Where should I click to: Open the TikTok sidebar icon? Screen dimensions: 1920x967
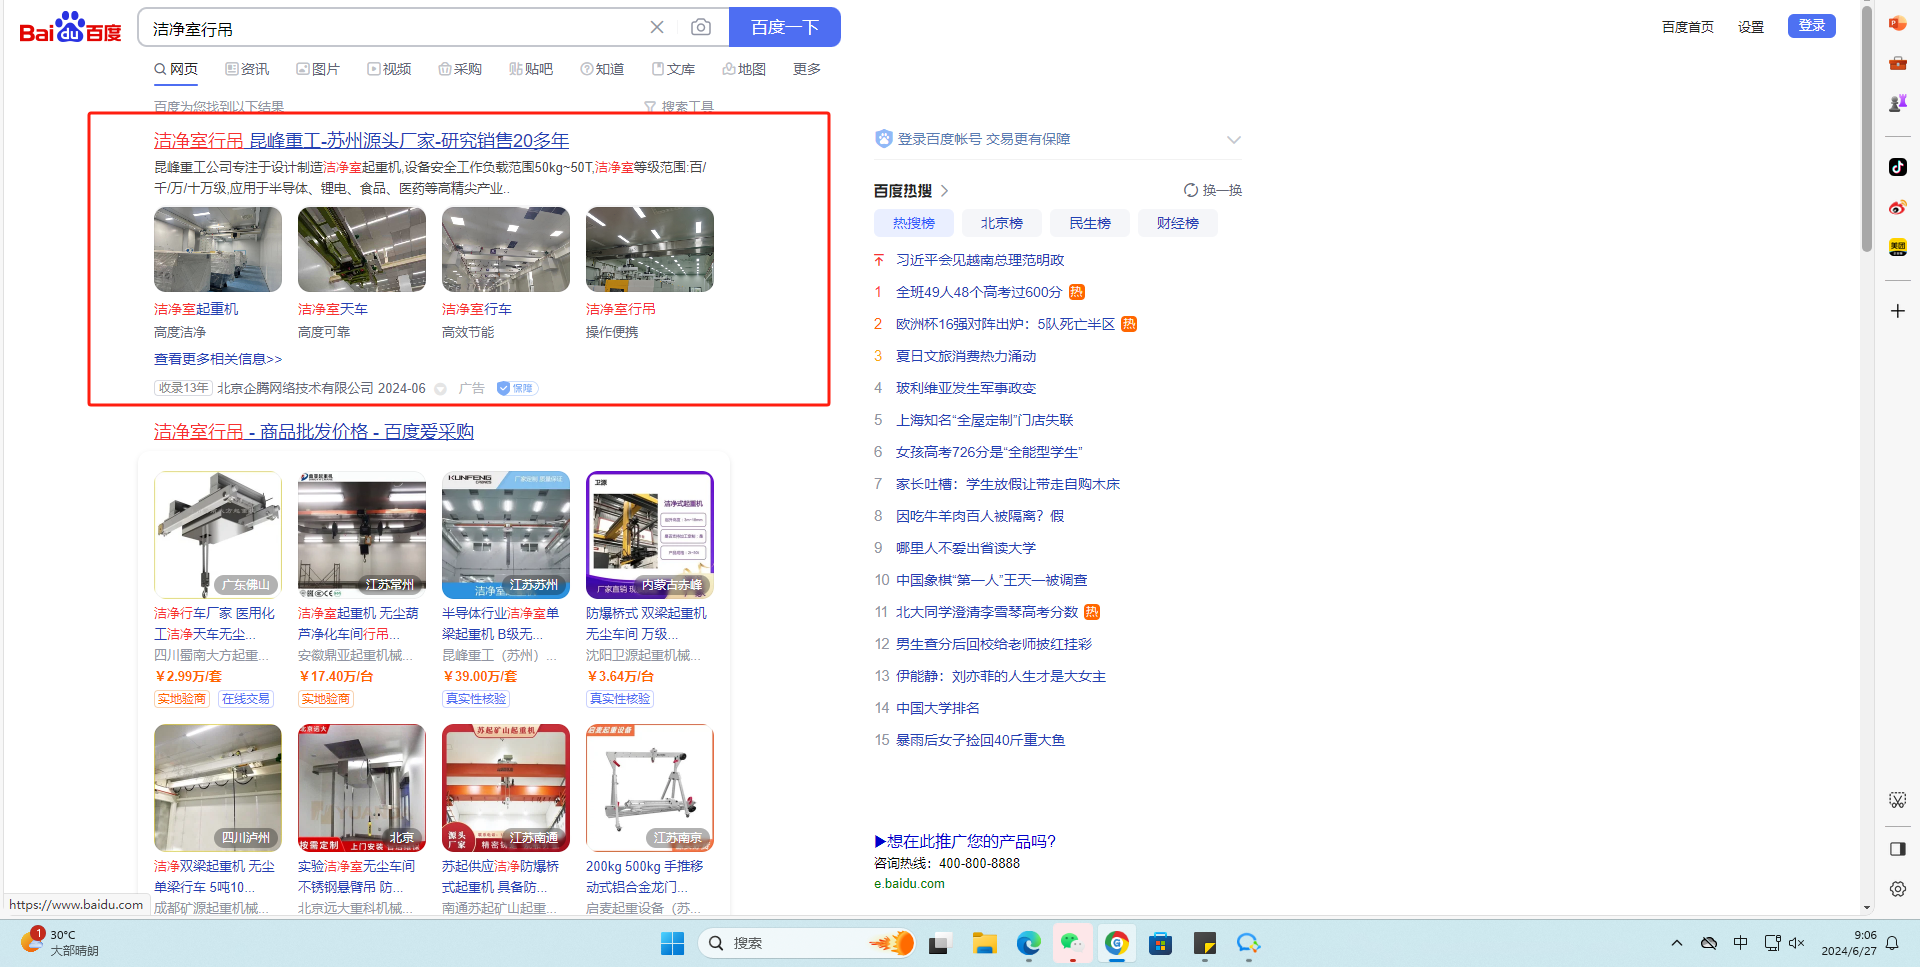click(x=1897, y=167)
